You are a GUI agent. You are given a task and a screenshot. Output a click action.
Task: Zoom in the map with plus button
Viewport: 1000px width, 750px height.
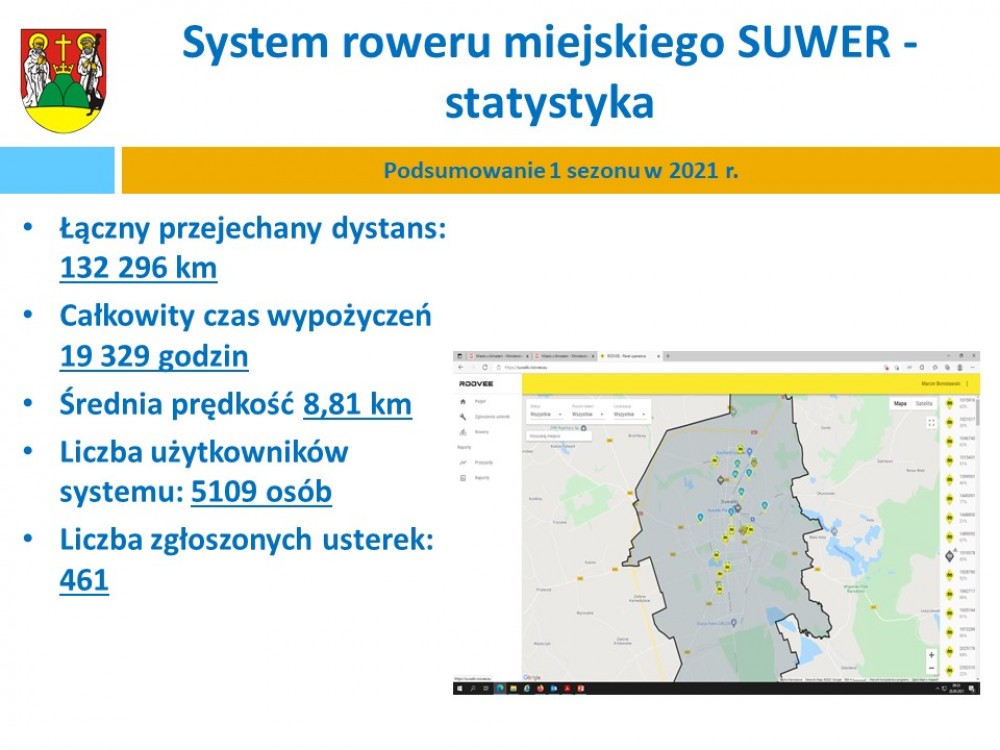tap(931, 655)
